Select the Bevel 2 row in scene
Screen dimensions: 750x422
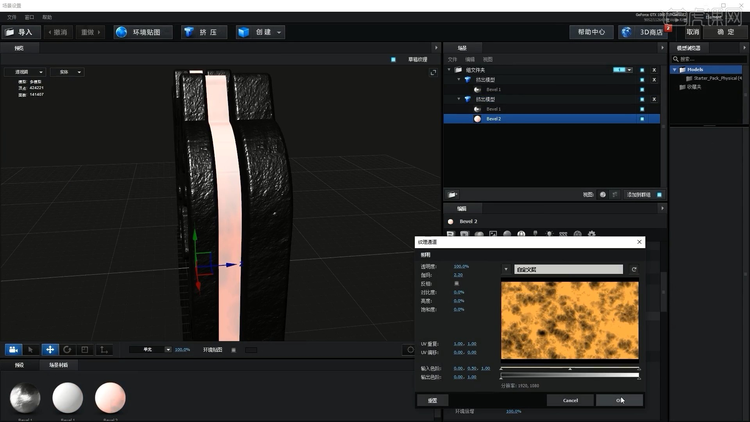point(551,119)
